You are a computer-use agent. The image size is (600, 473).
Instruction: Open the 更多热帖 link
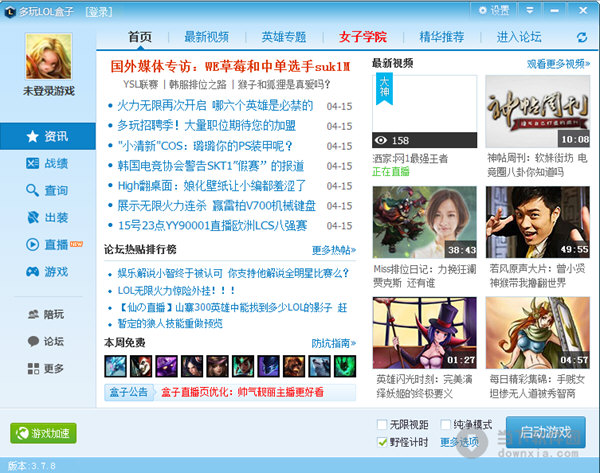tap(334, 250)
